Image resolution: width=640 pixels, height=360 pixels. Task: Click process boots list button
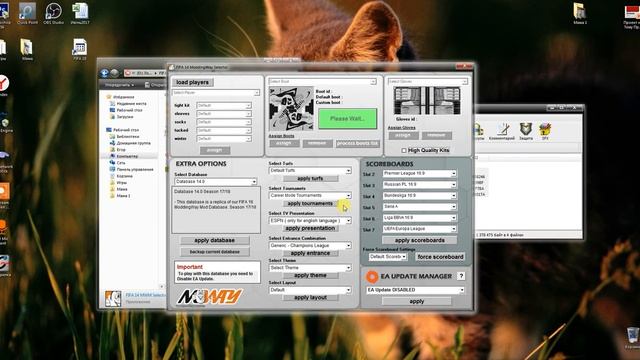pyautogui.click(x=358, y=143)
